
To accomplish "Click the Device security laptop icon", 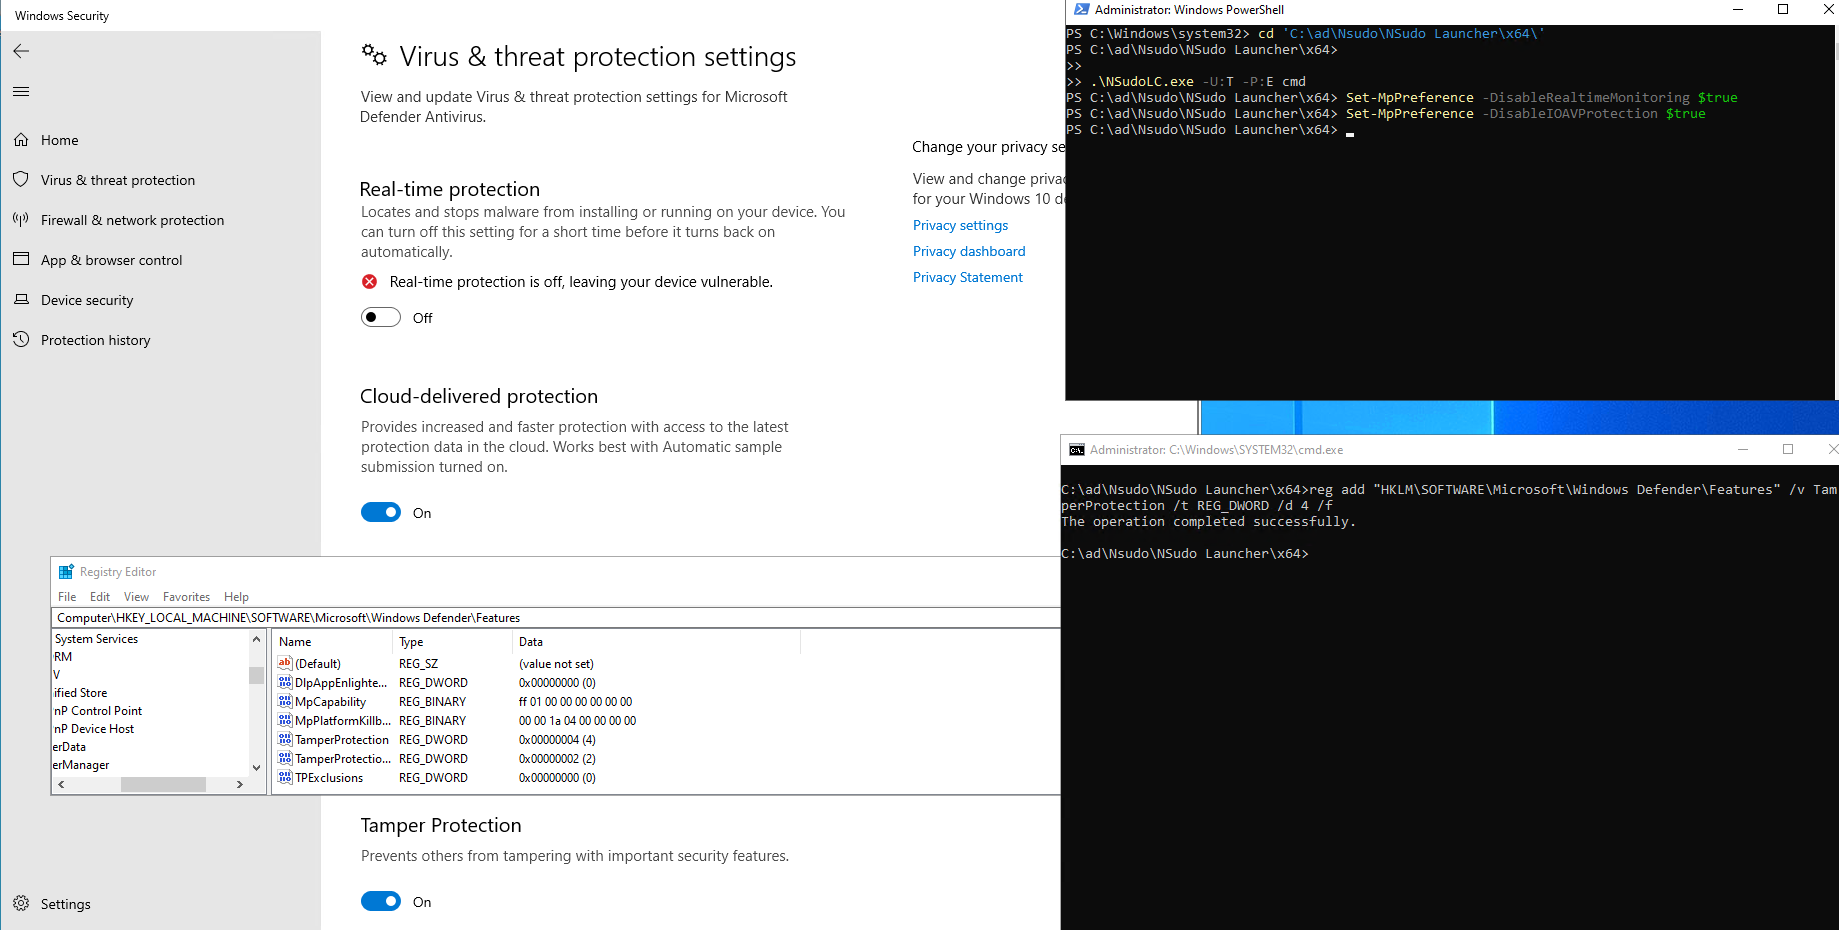I will tap(21, 300).
